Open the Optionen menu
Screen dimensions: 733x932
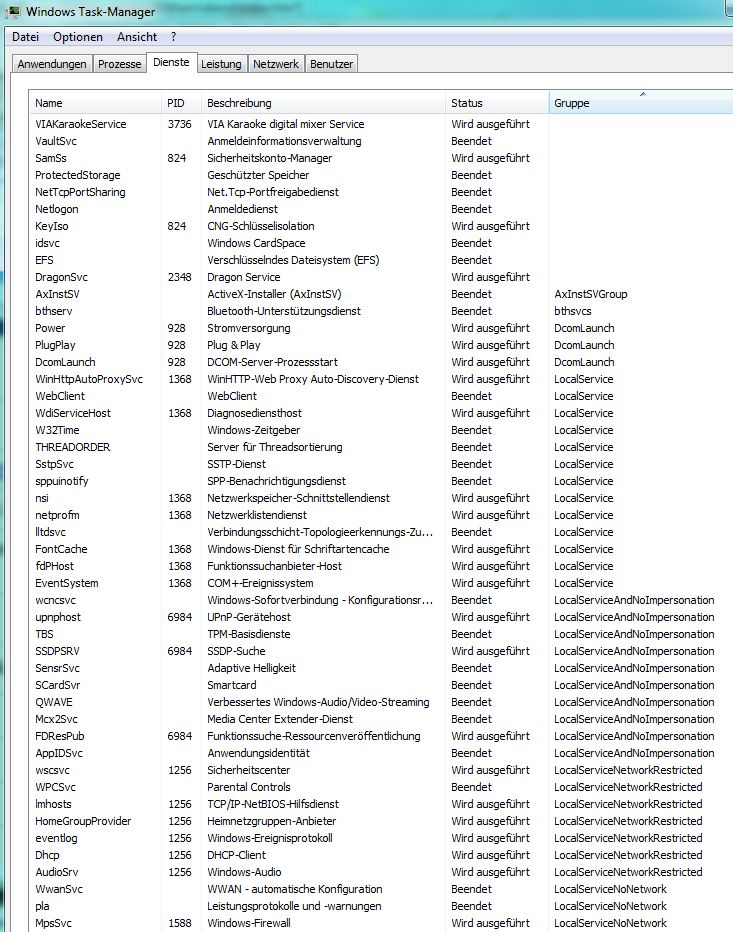coord(78,37)
